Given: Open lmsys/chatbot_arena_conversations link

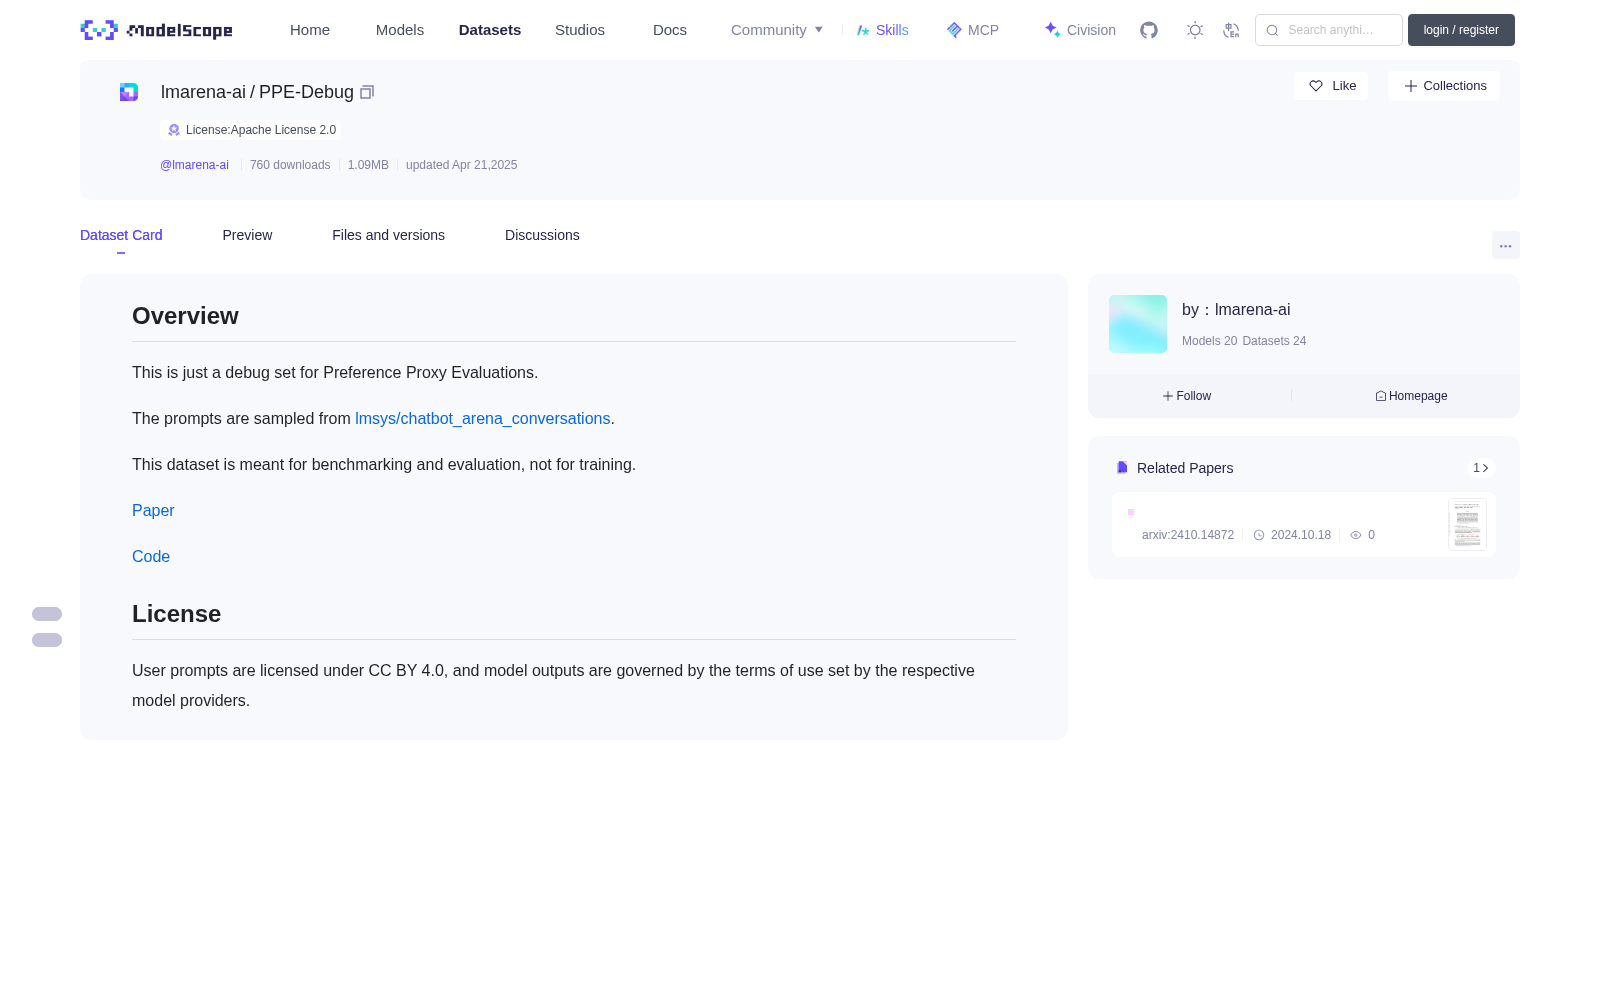Looking at the screenshot, I should tap(482, 419).
